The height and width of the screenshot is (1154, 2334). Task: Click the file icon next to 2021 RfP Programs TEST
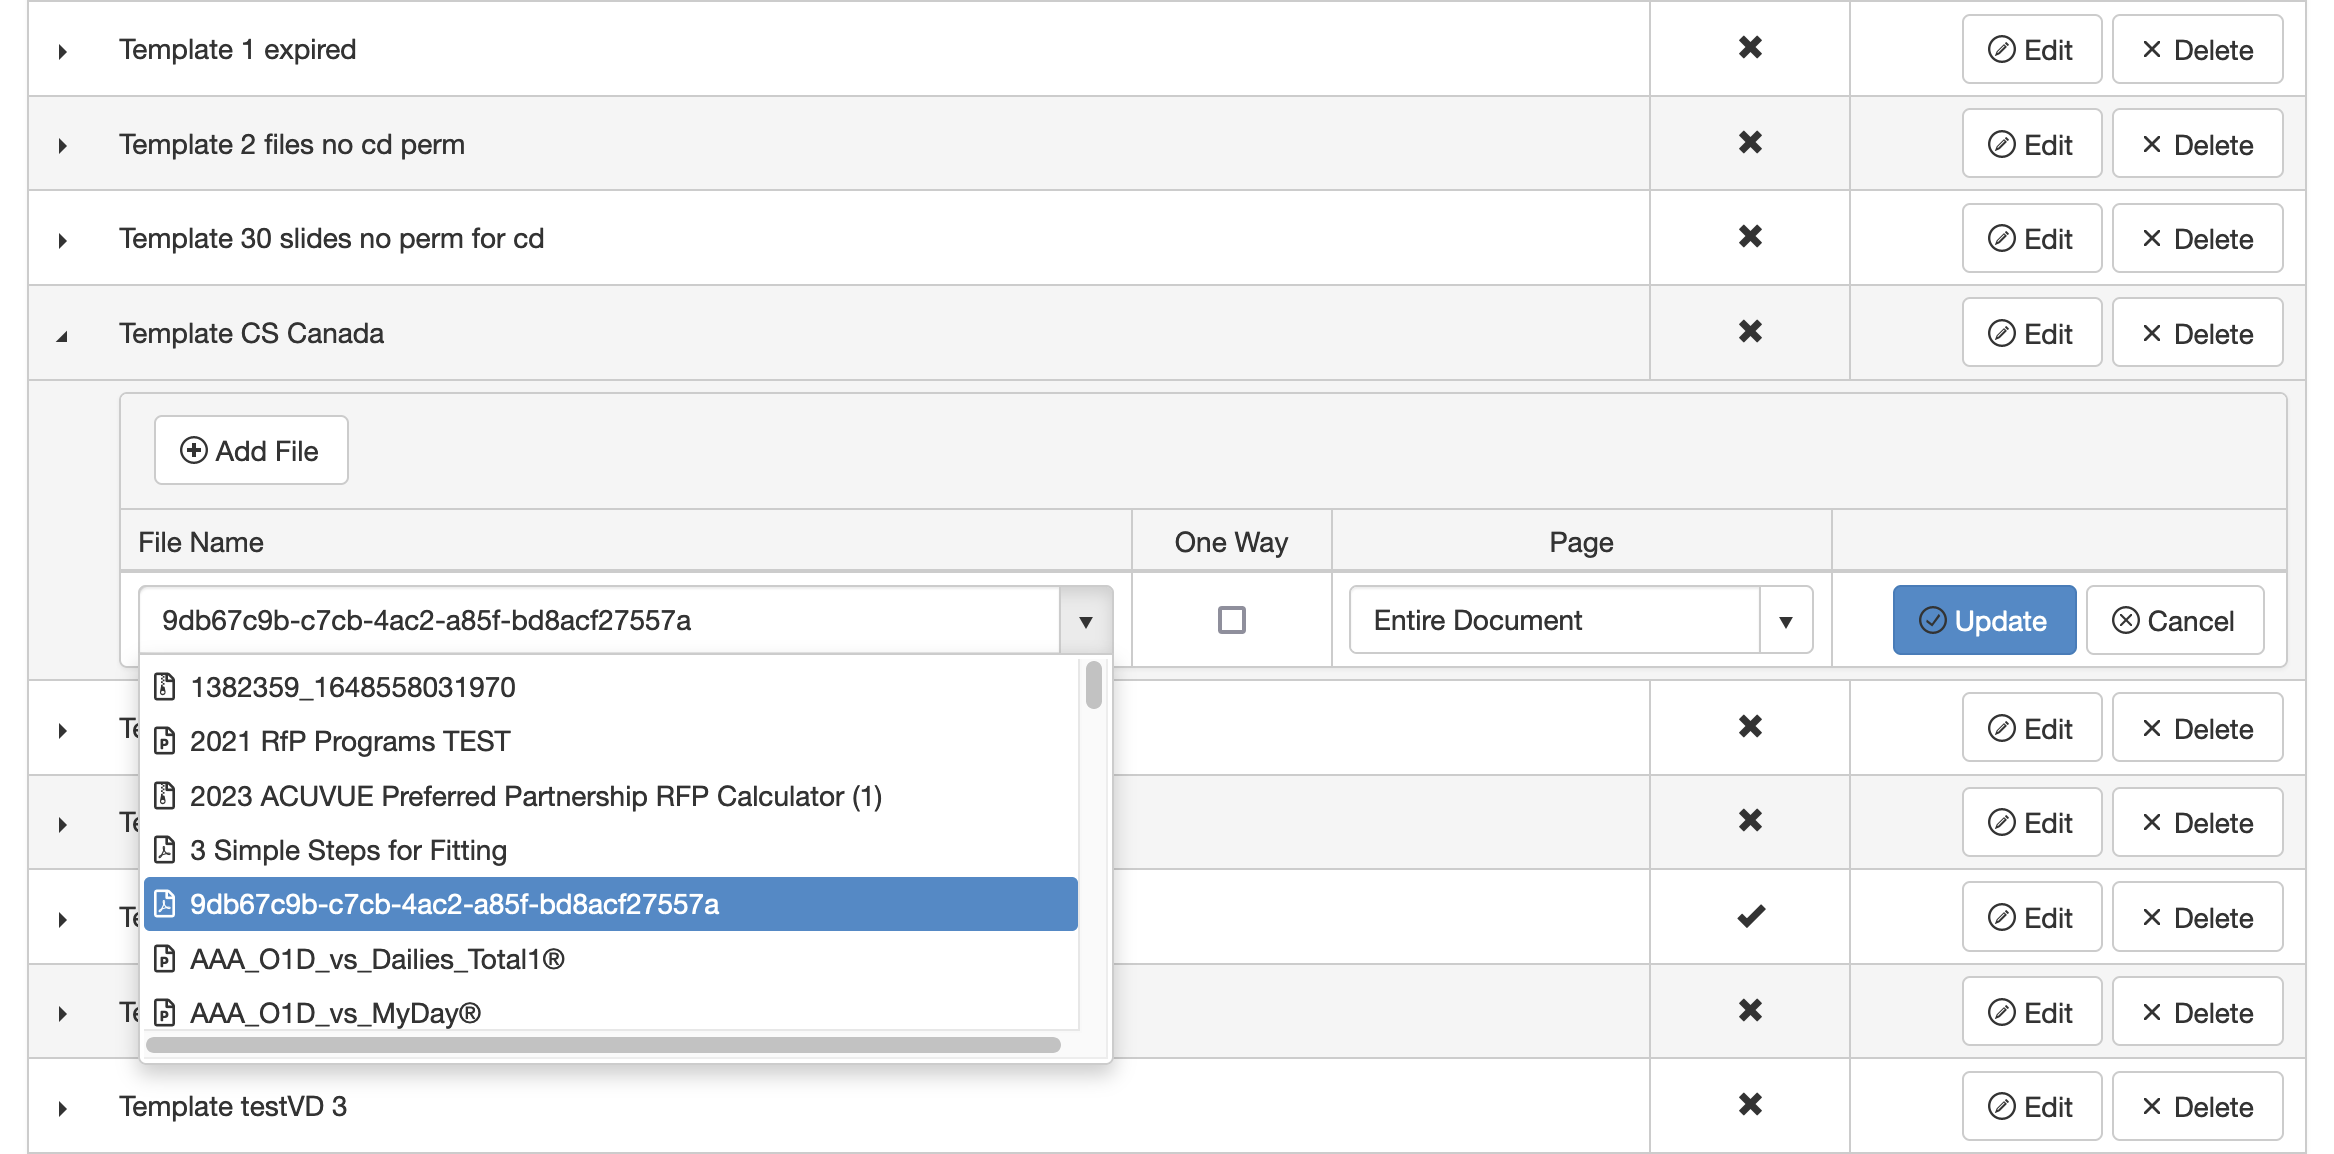point(165,741)
